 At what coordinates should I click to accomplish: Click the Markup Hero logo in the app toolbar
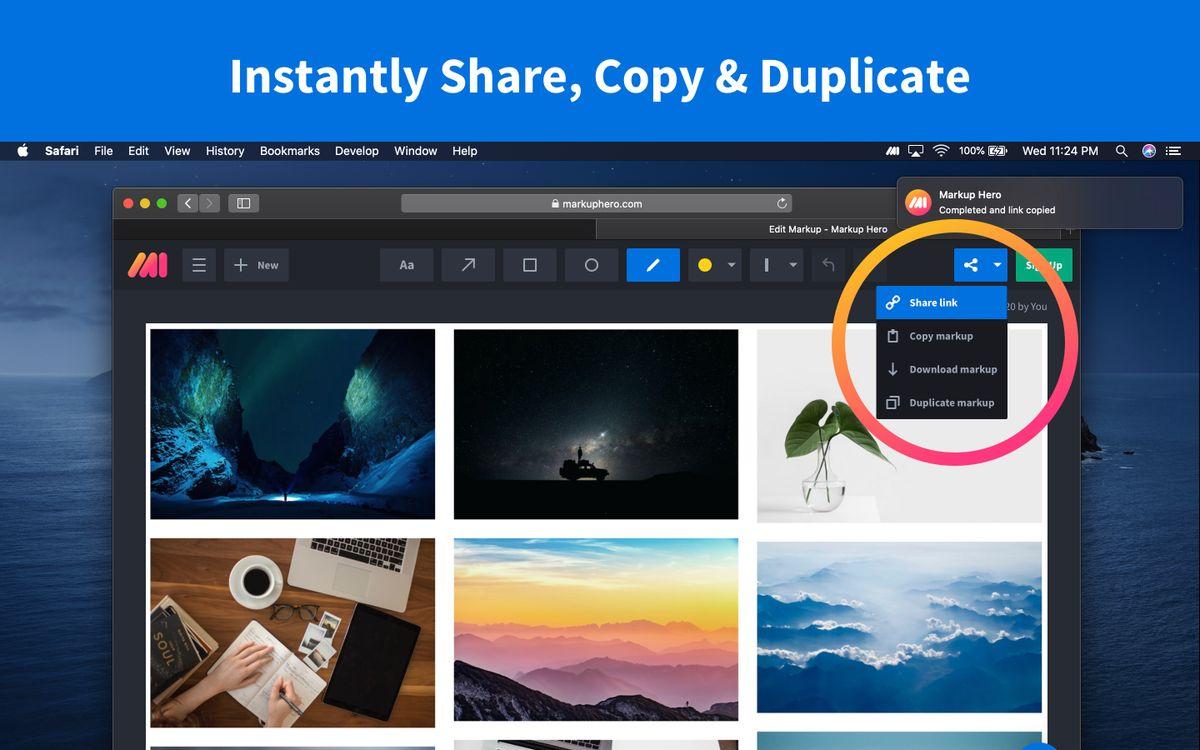pyautogui.click(x=147, y=265)
